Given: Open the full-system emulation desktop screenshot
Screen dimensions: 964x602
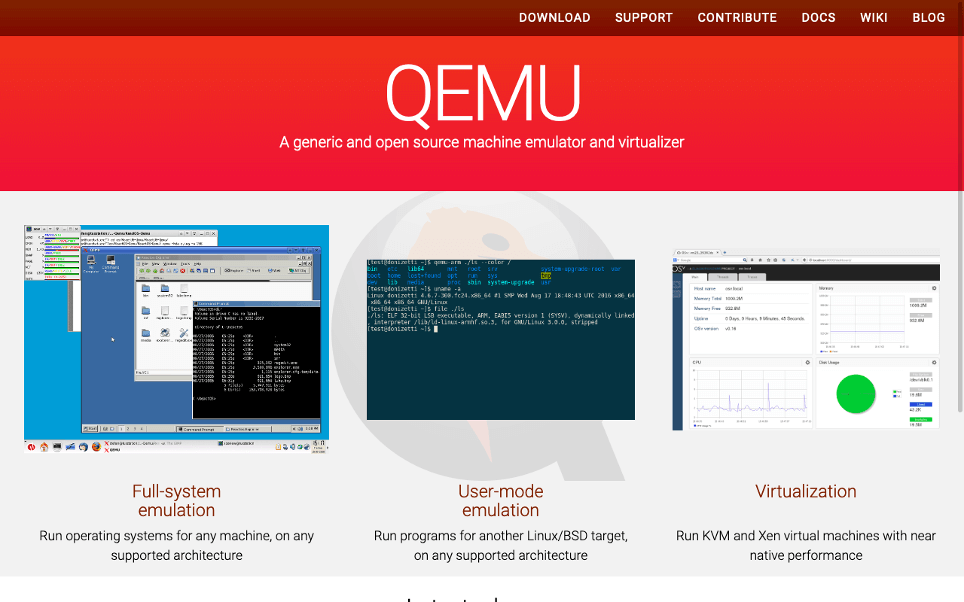Looking at the screenshot, I should tap(176, 339).
